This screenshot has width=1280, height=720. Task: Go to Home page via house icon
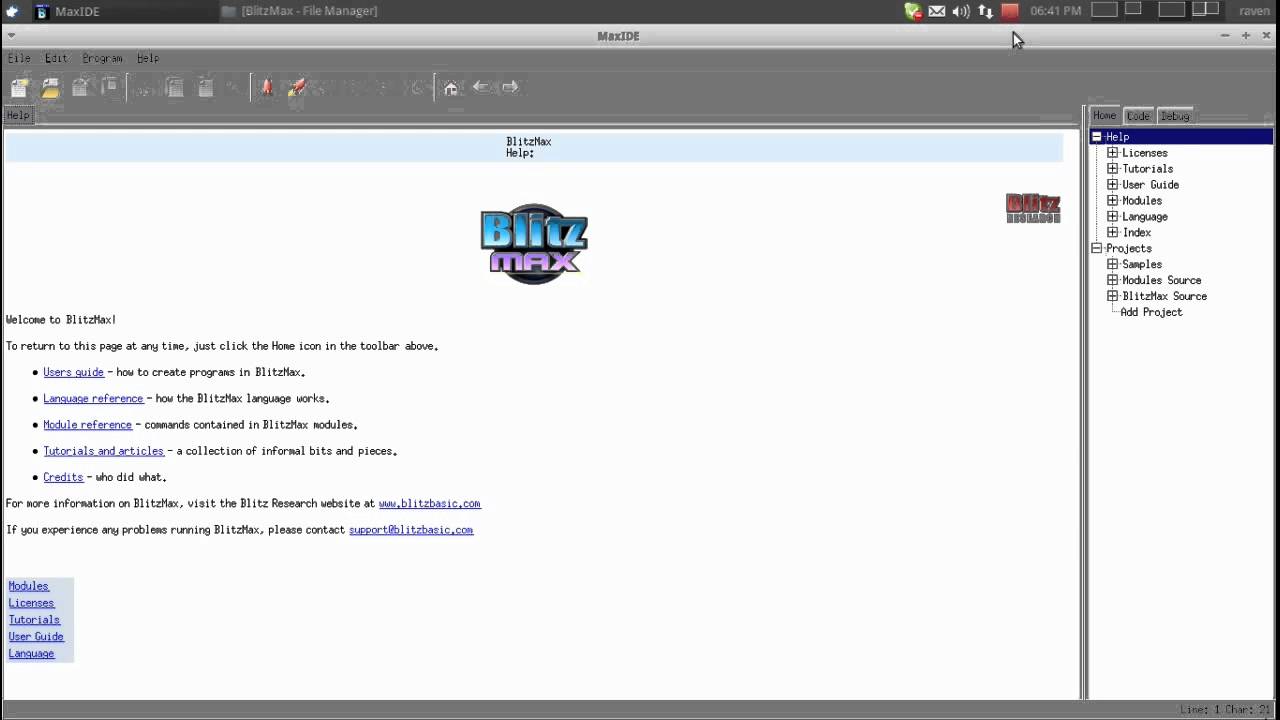tap(451, 88)
